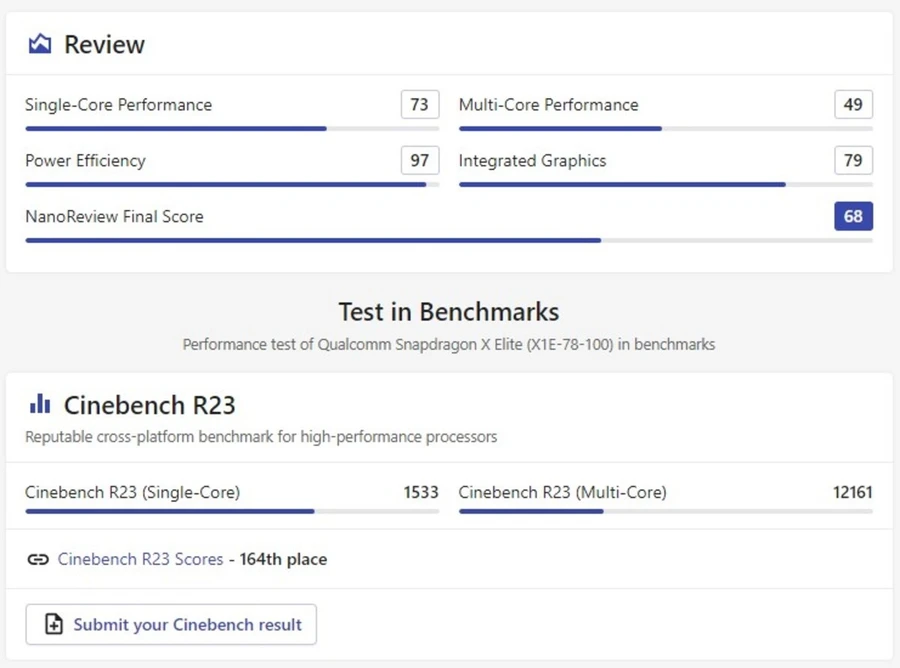Click the single-core score 1533
The width and height of the screenshot is (900, 668).
[x=421, y=492]
